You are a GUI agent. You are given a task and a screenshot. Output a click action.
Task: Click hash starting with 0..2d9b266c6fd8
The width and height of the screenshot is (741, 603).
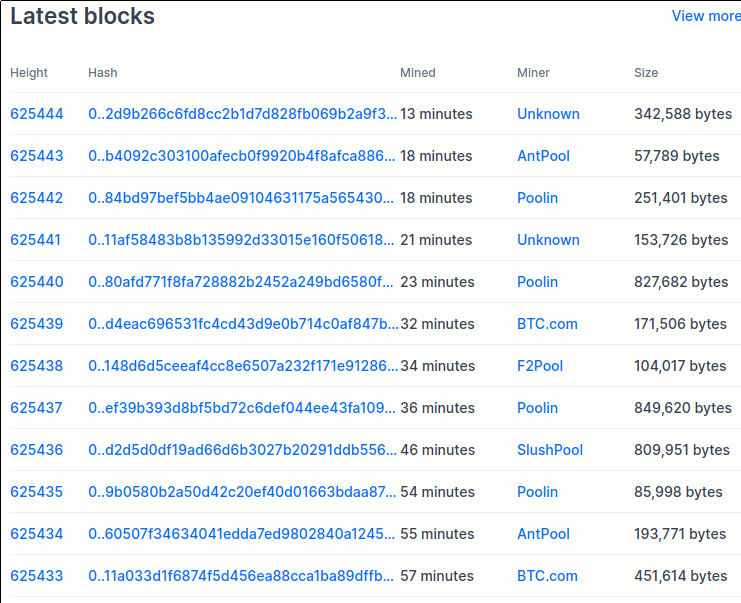point(242,114)
